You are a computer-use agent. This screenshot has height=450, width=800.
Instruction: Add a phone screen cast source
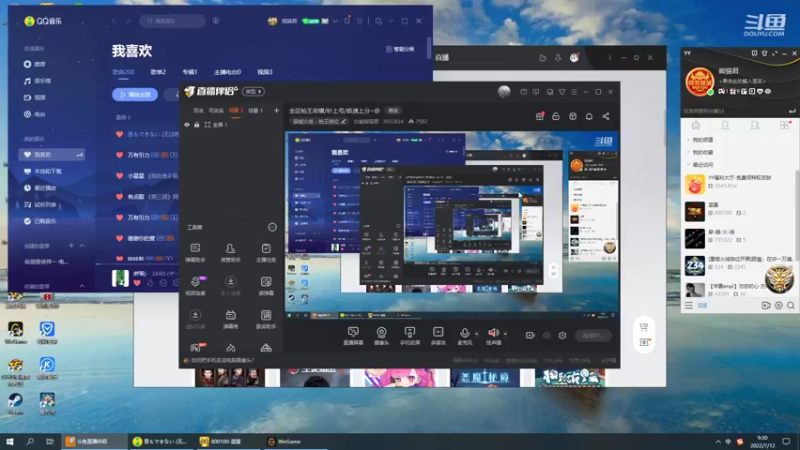[410, 336]
